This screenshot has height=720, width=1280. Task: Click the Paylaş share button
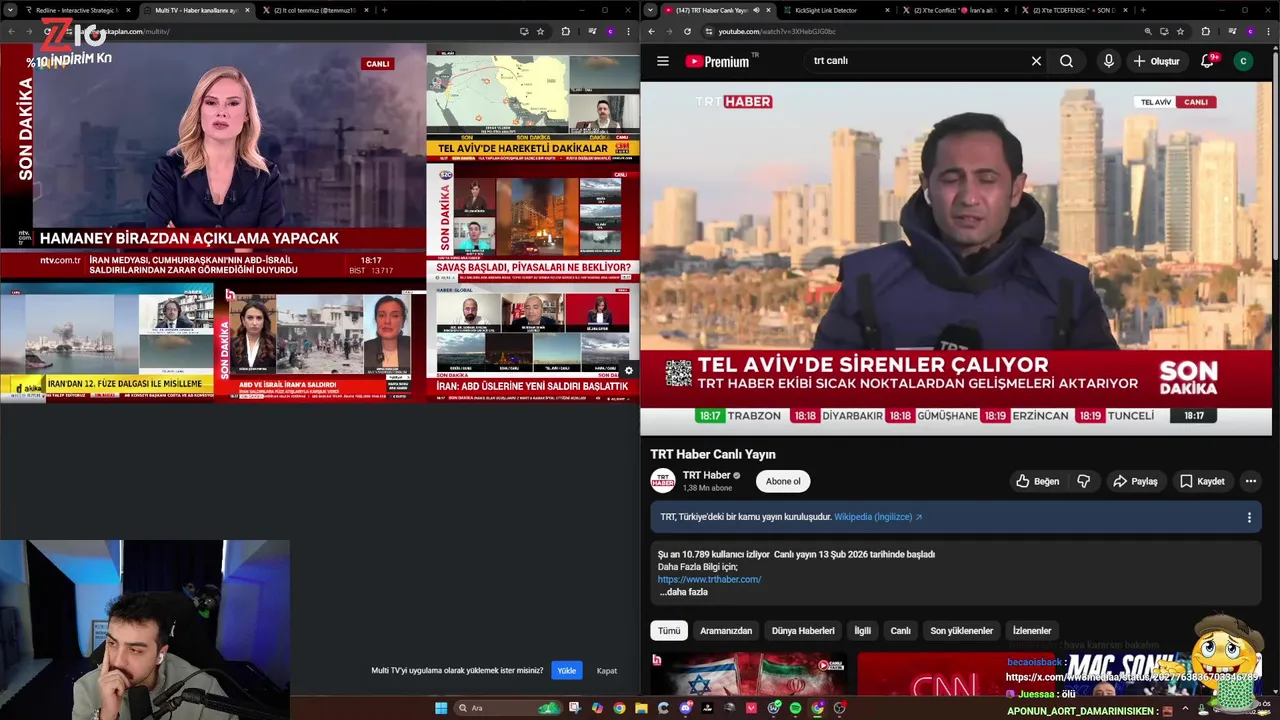(1135, 481)
